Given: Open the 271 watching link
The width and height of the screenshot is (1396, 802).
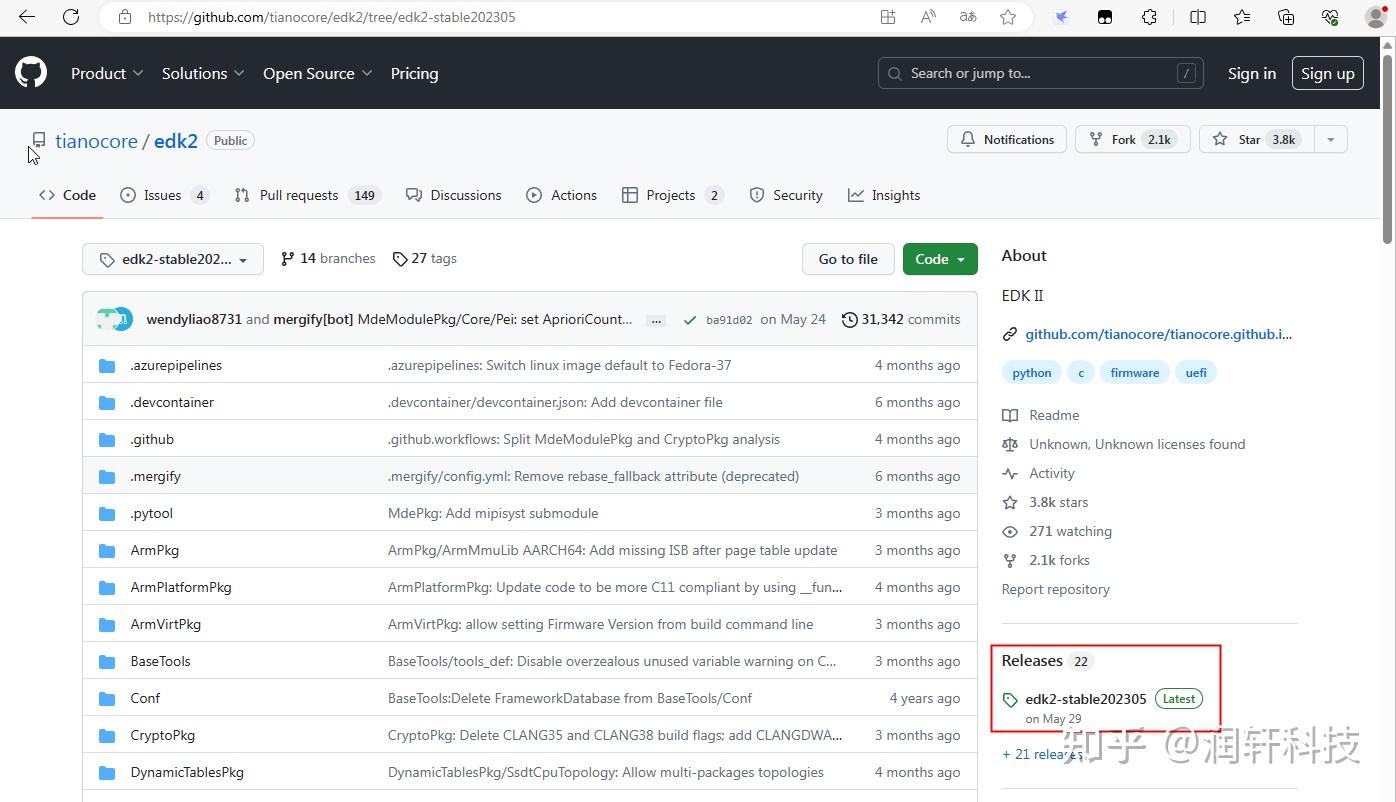Looking at the screenshot, I should point(1070,531).
